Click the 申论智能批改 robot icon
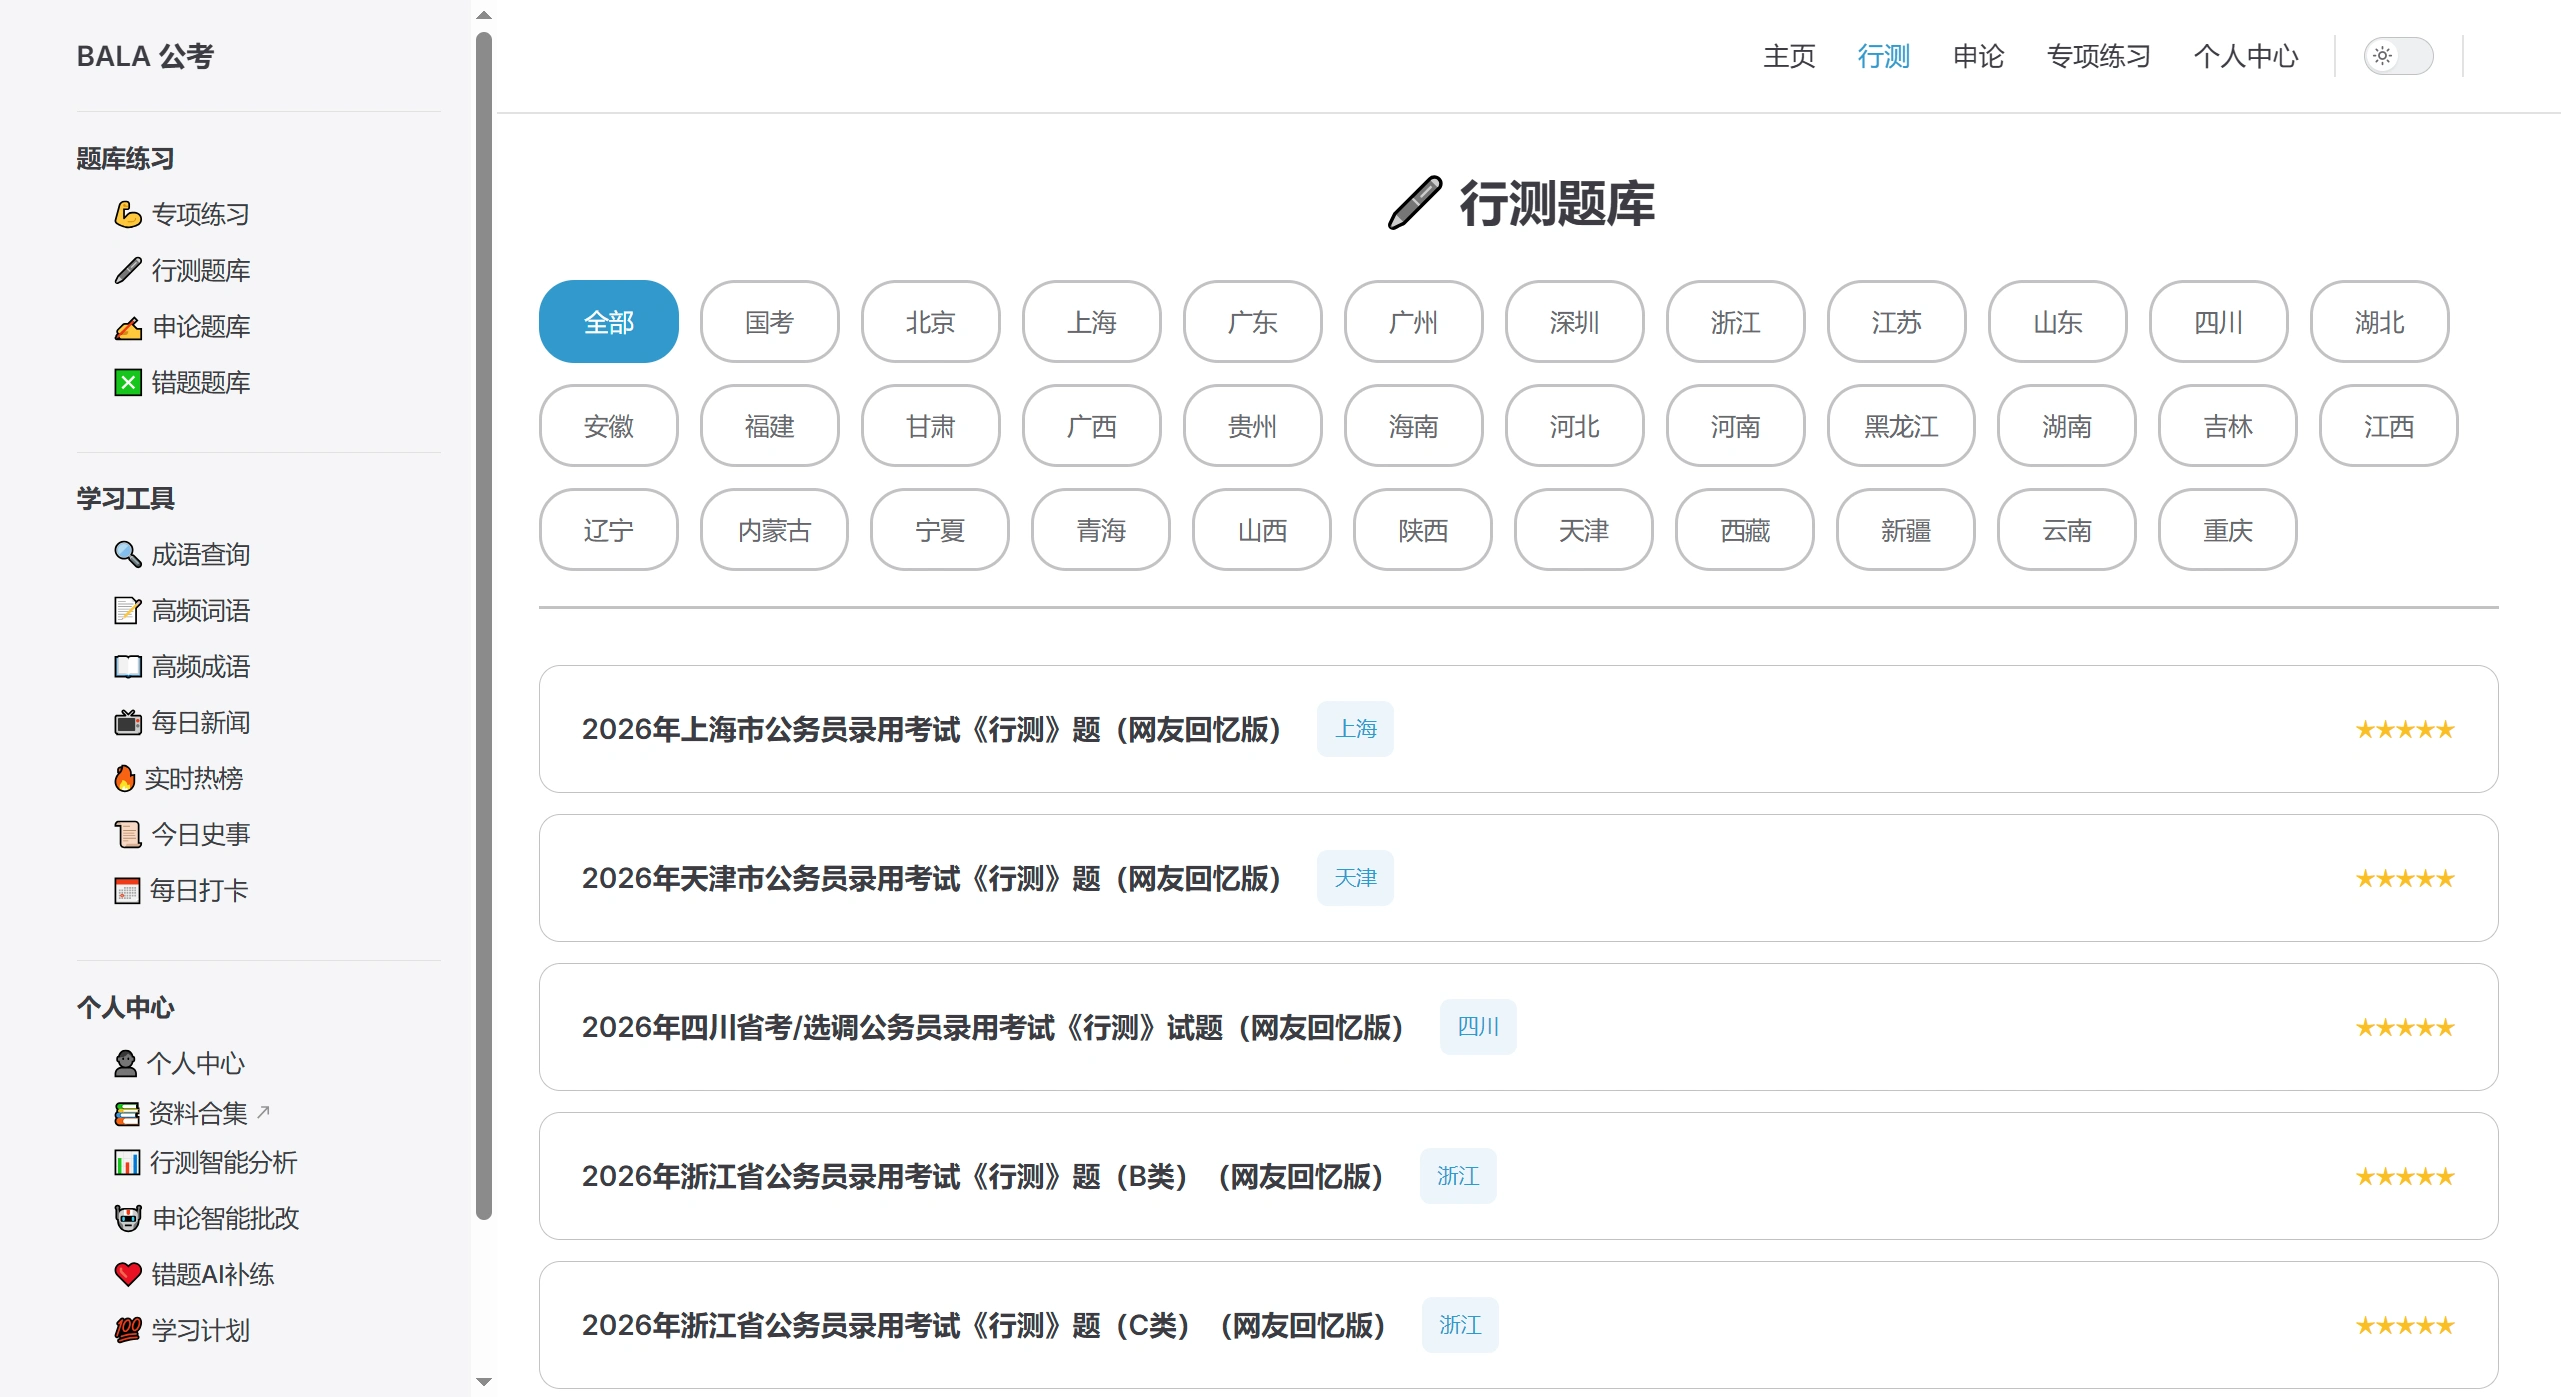The image size is (2561, 1397). click(x=127, y=1218)
